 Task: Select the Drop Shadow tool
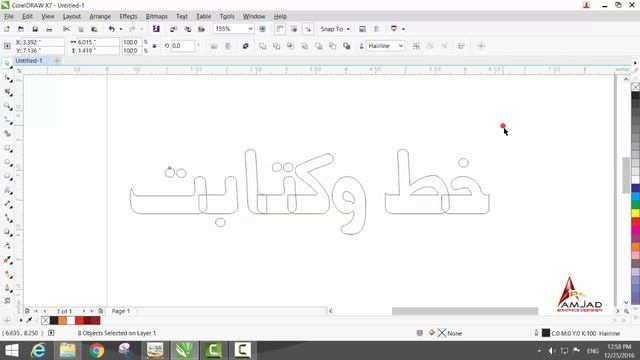7,232
